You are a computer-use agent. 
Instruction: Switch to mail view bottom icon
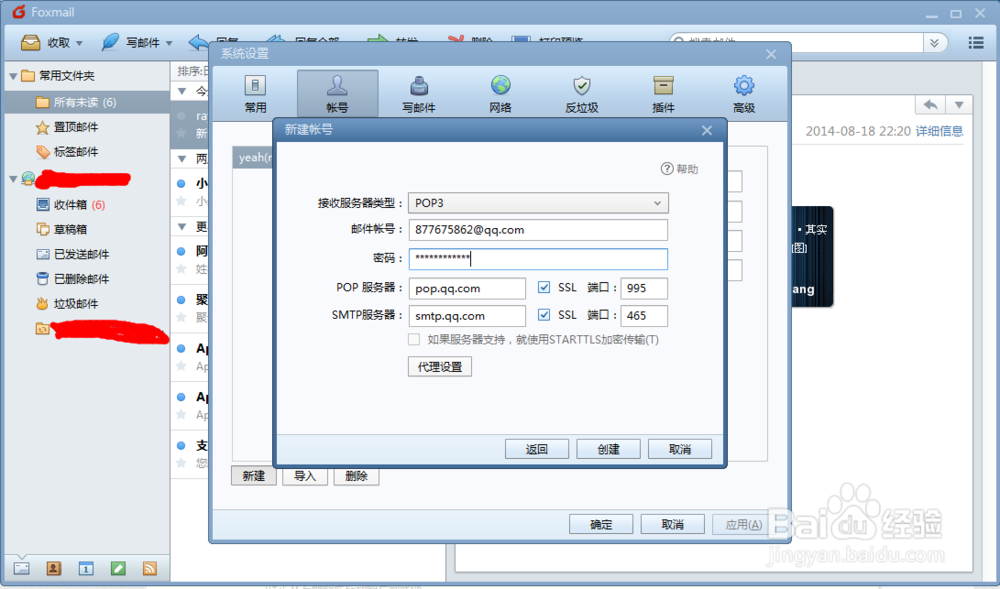pos(22,568)
